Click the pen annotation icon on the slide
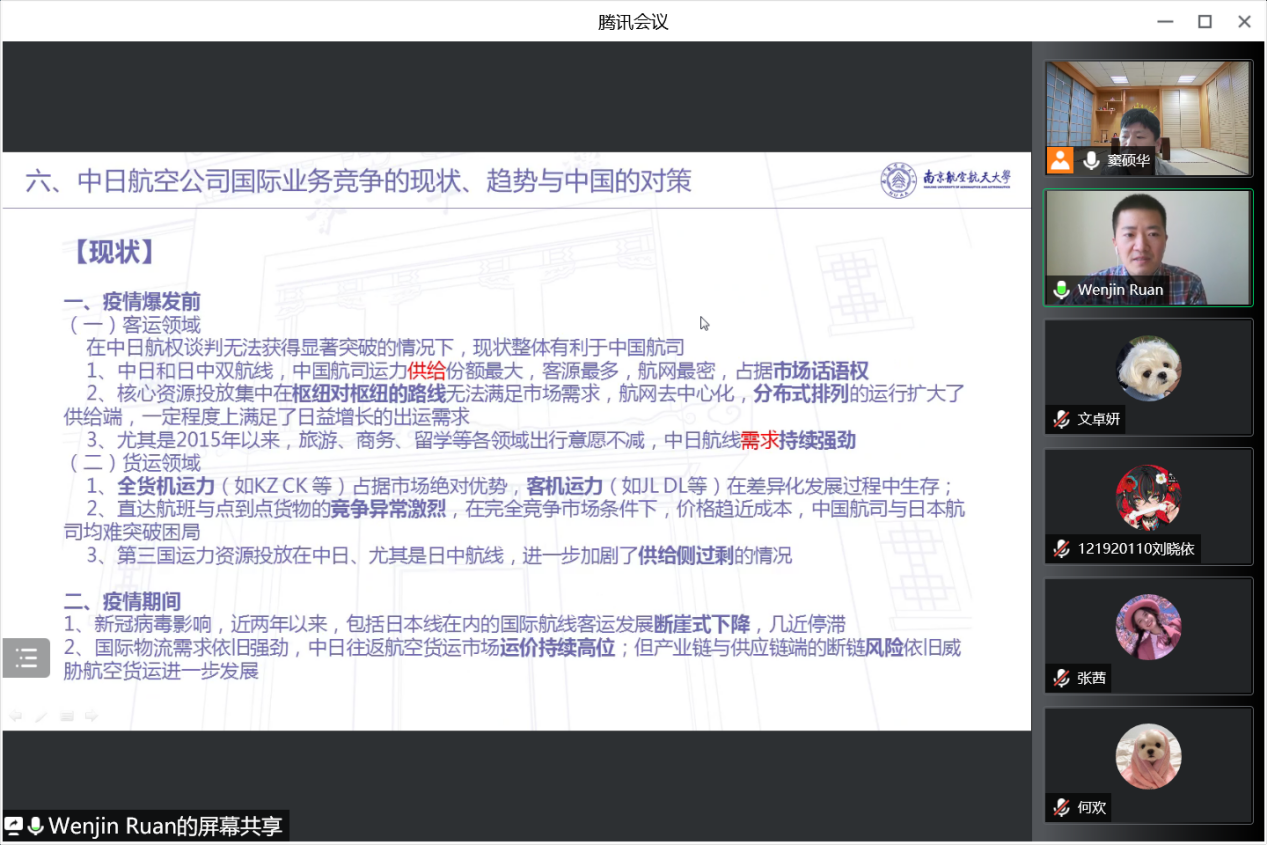 [41, 716]
